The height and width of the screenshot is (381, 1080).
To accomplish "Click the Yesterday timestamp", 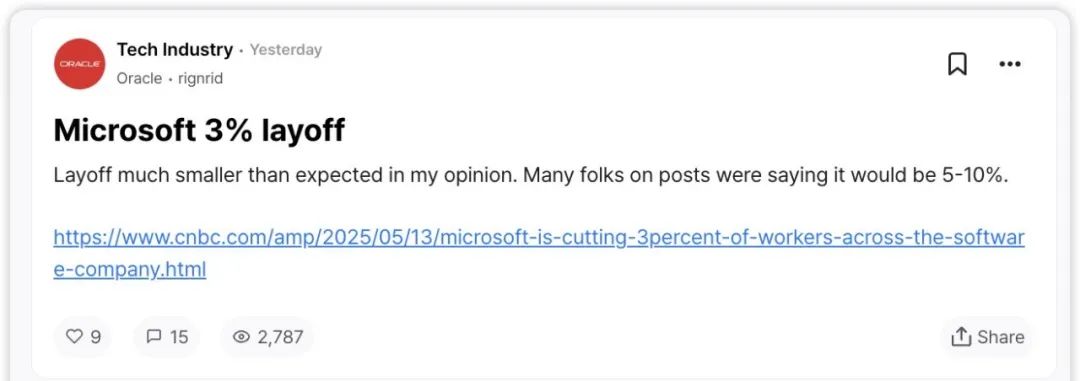I will pyautogui.click(x=286, y=50).
